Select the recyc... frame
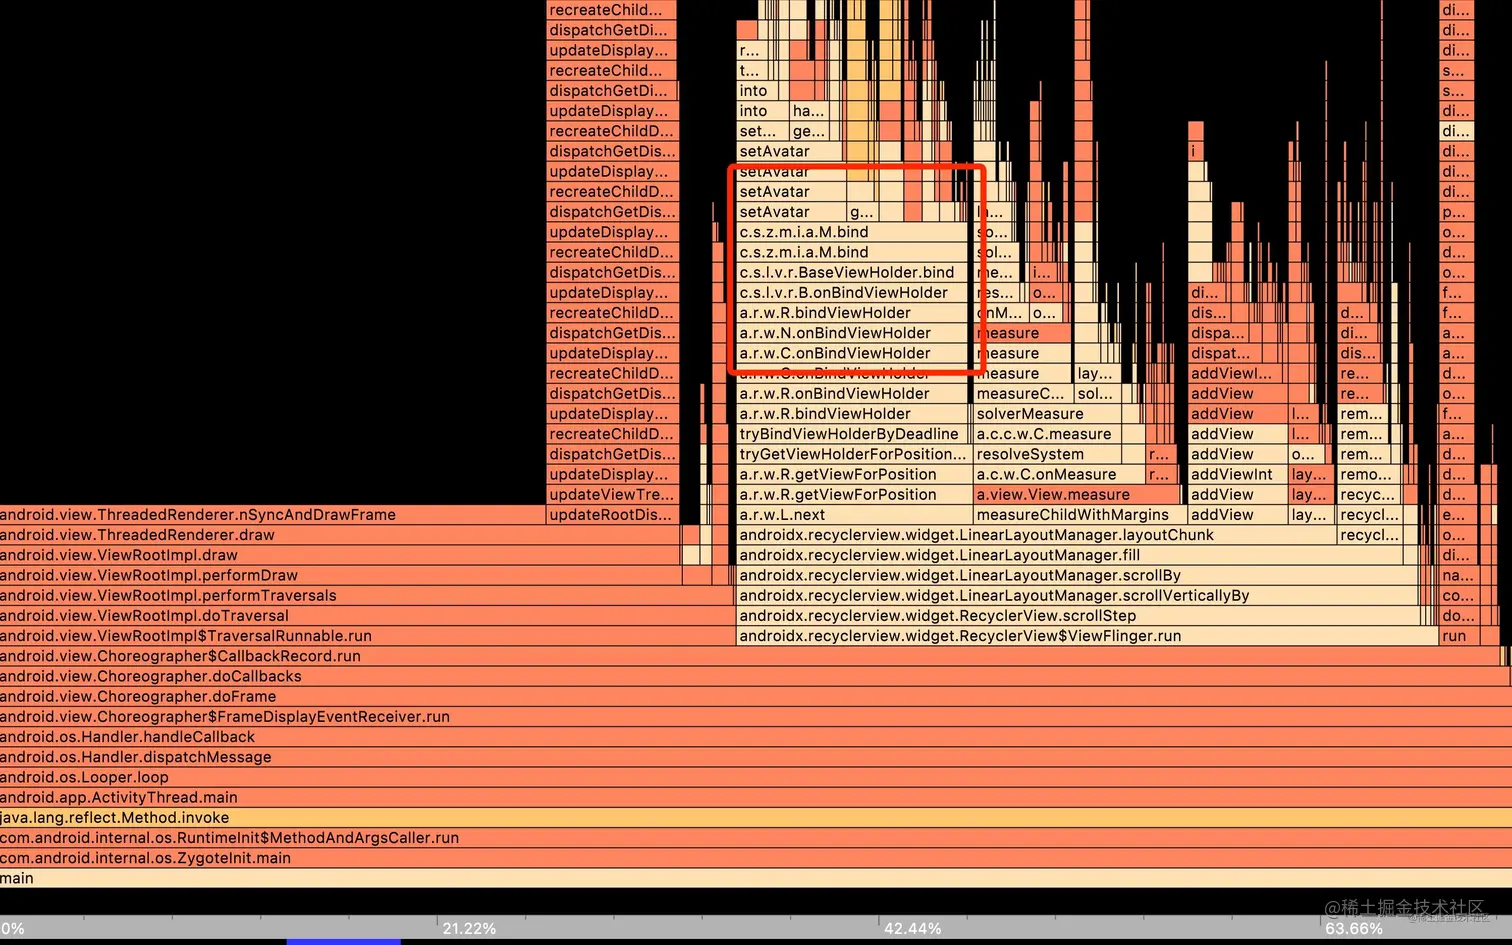This screenshot has height=945, width=1512. pos(1369,494)
